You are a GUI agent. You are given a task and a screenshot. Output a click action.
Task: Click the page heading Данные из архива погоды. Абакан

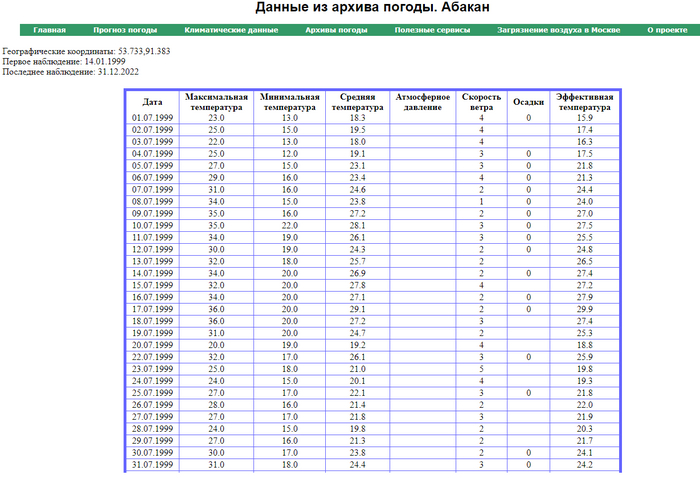pyautogui.click(x=372, y=7)
